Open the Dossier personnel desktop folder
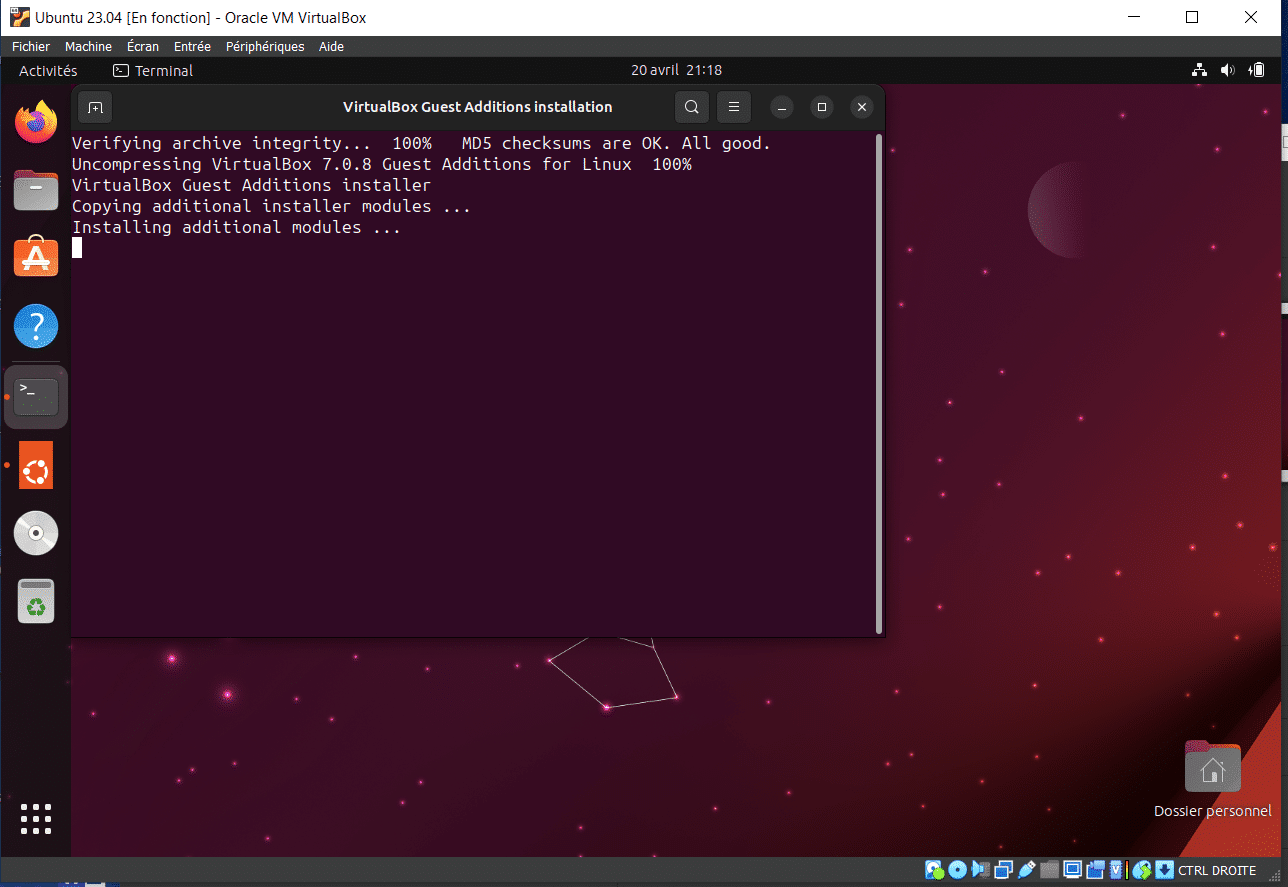Viewport: 1288px width, 887px height. [x=1212, y=768]
